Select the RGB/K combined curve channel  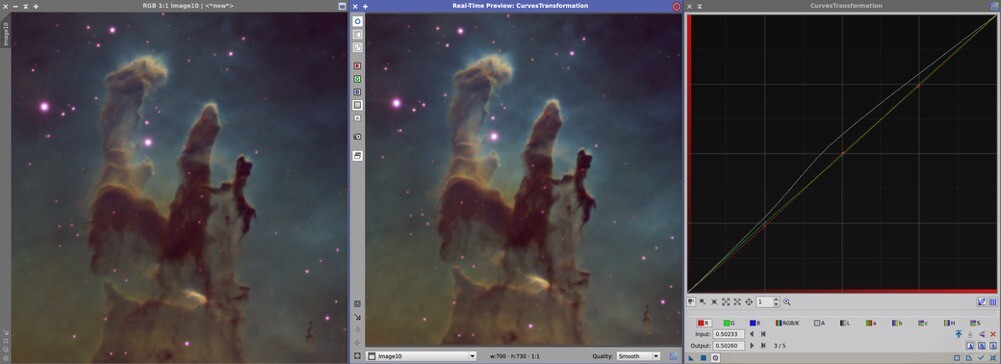(786, 323)
